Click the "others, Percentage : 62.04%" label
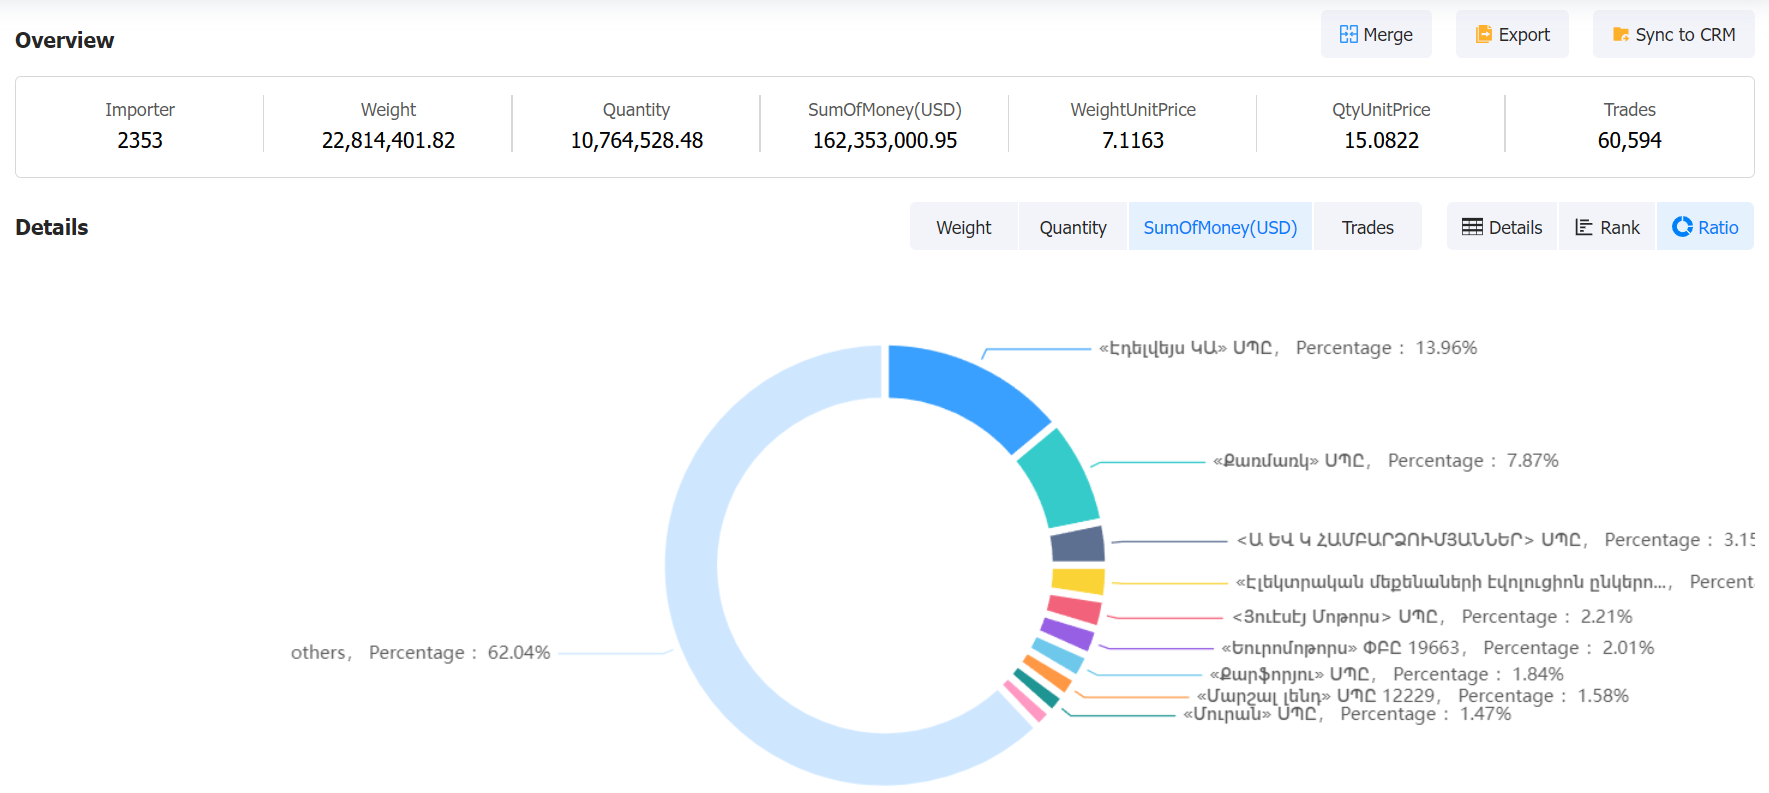 click(x=420, y=652)
